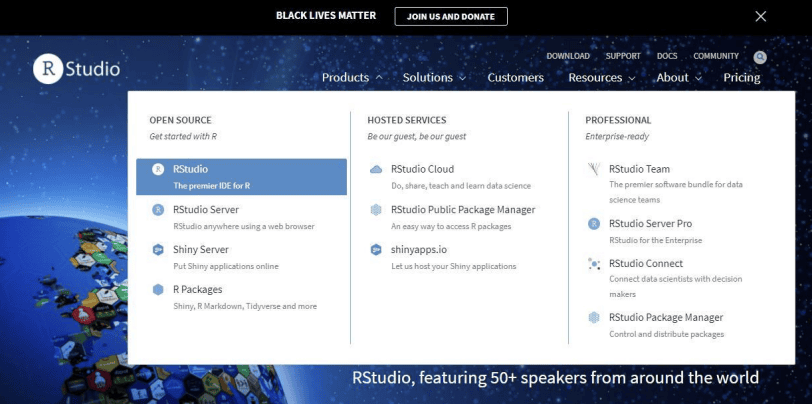Screen dimensions: 812x404
Task: Click the RStudio Connect icon
Action: [594, 264]
